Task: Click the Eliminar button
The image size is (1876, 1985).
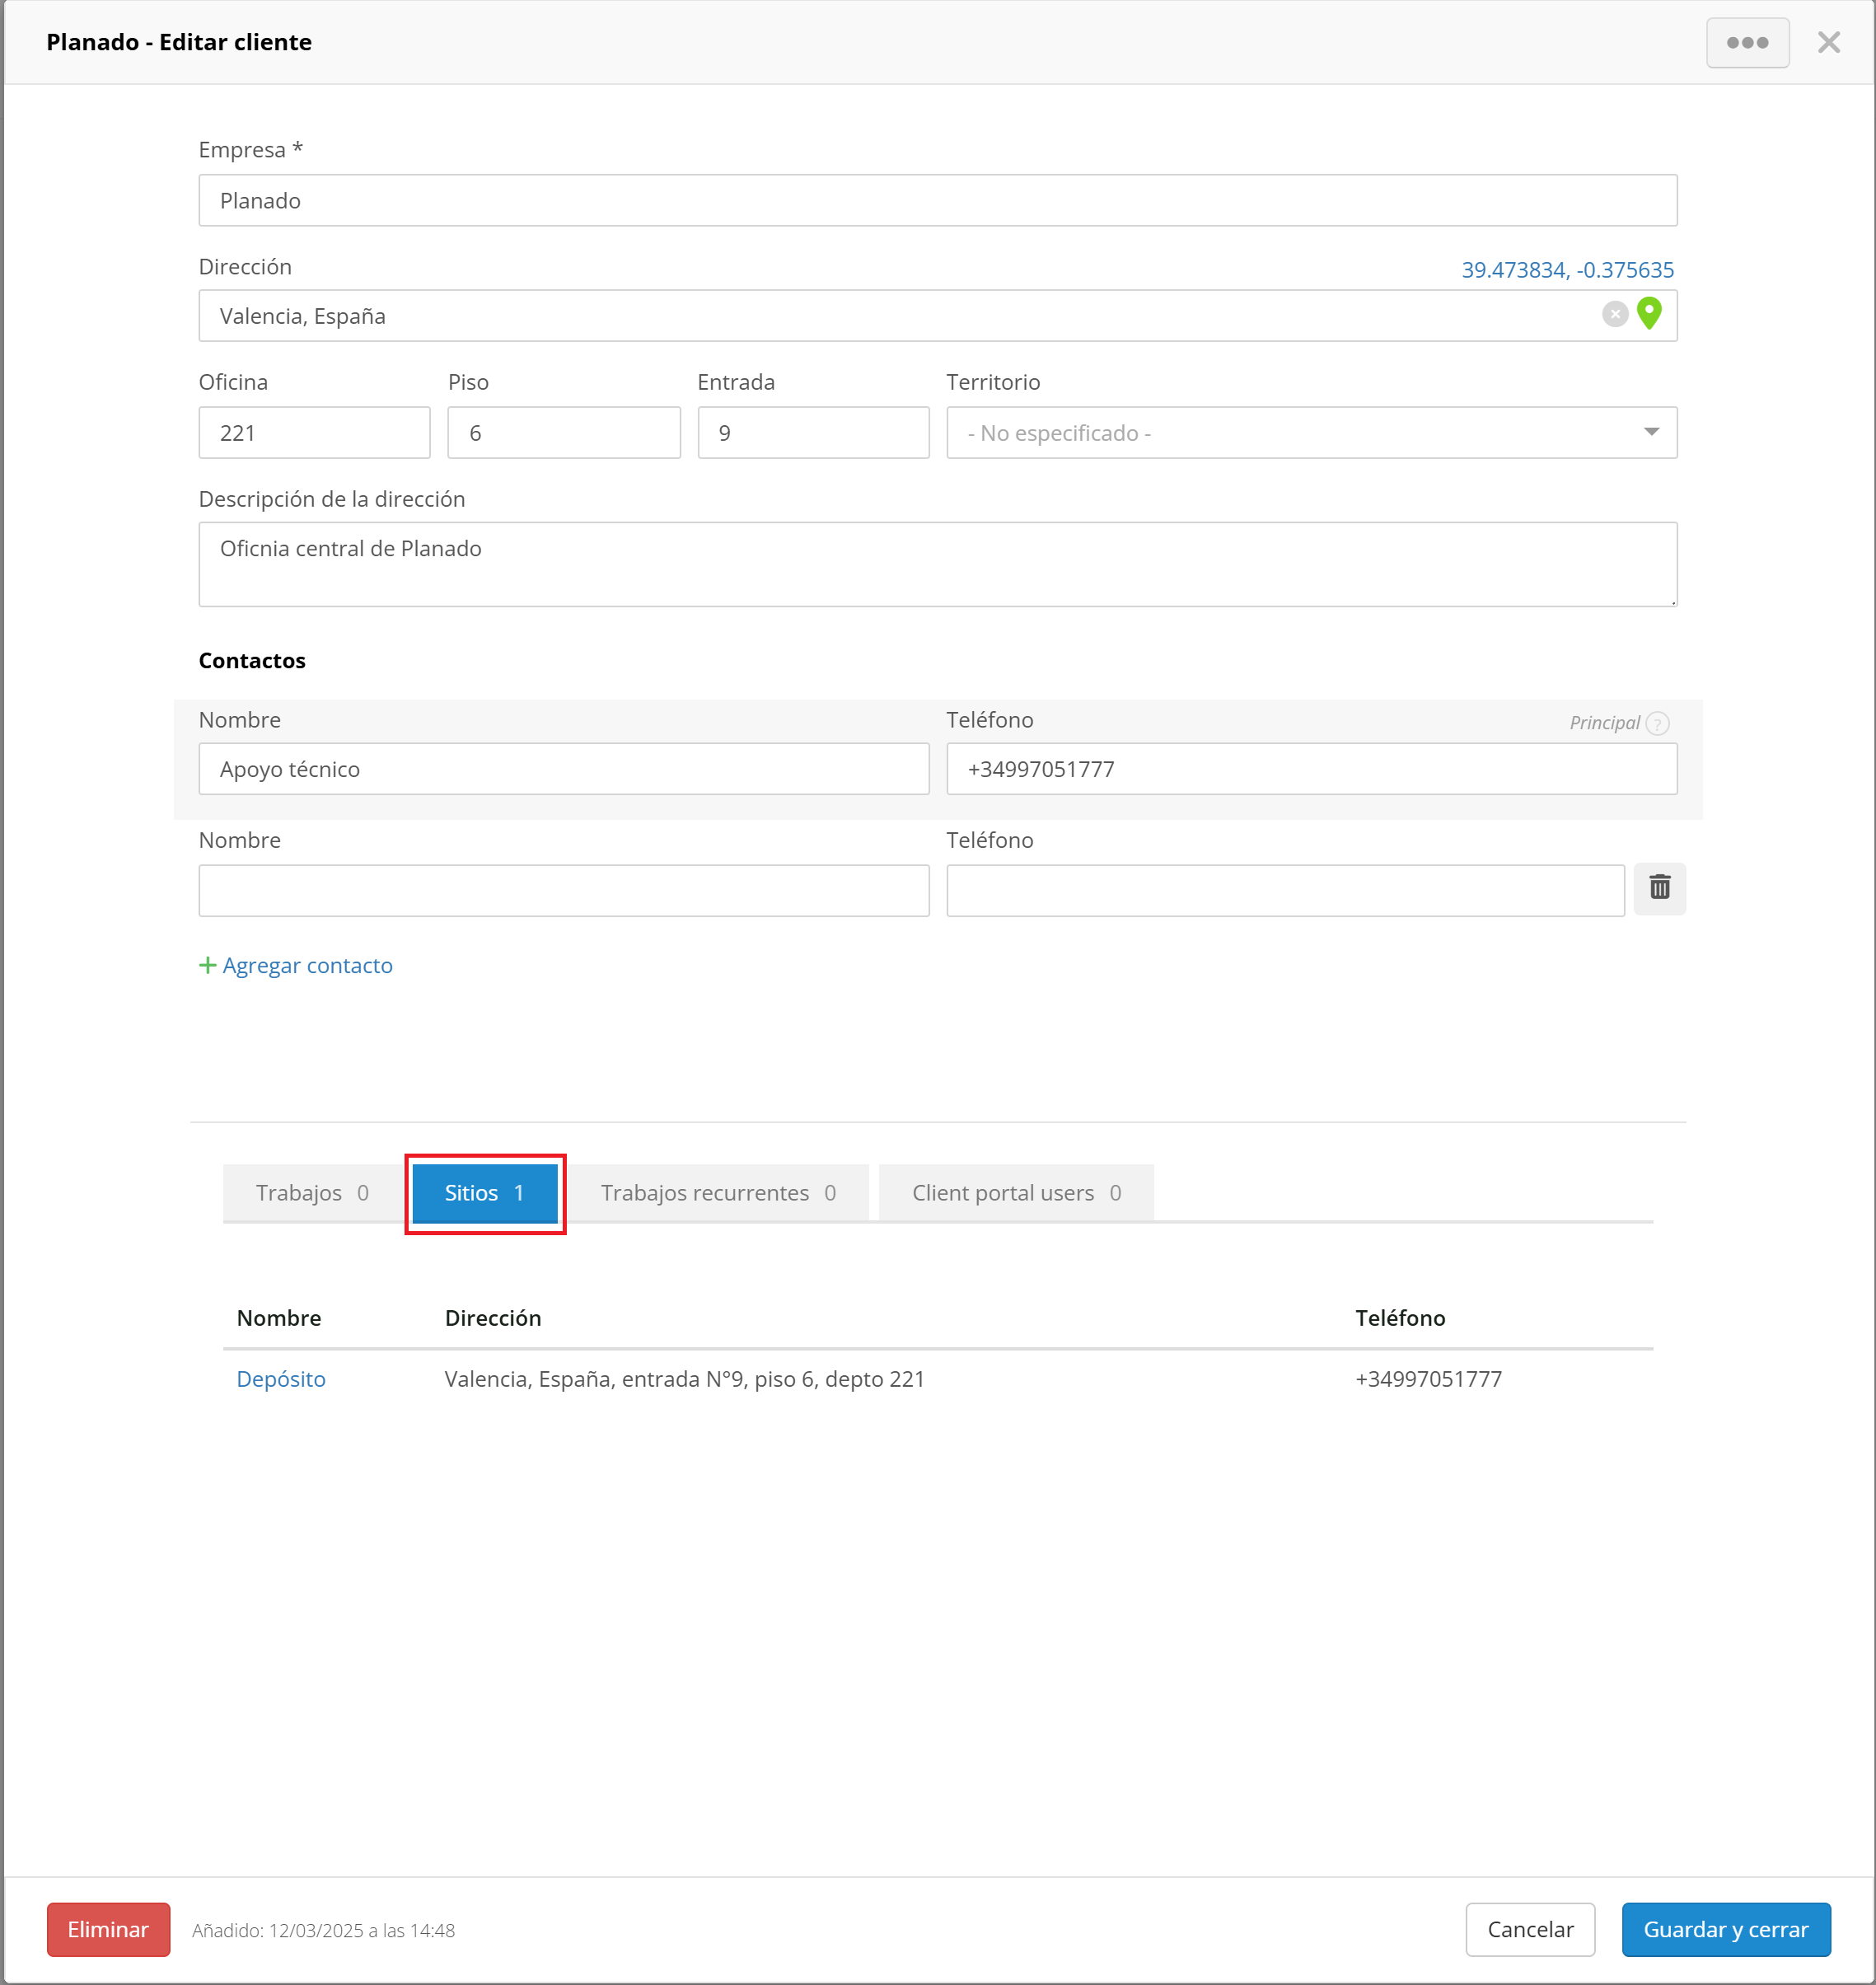Action: coord(108,1929)
